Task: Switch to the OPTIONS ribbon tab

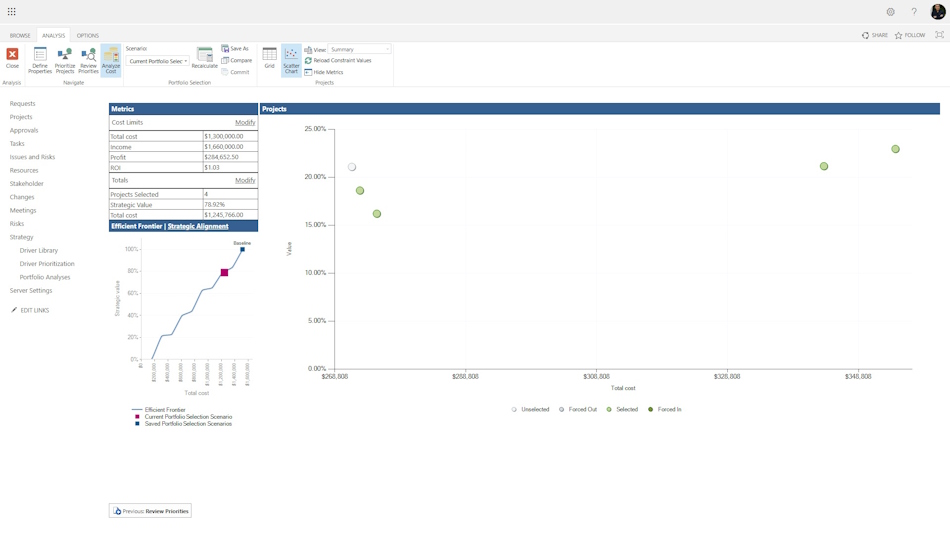Action: [x=87, y=35]
